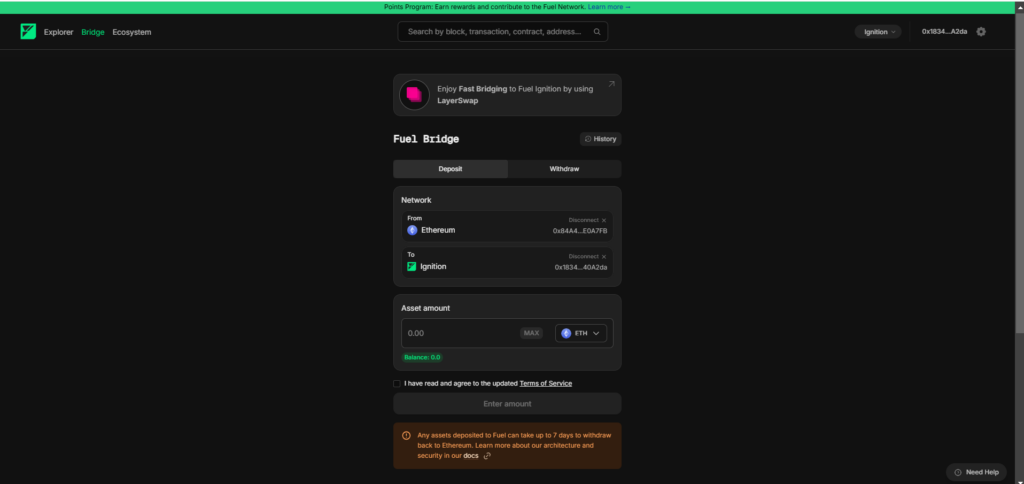
Task: Open the LayerSwap external link arrow
Action: click(x=611, y=85)
